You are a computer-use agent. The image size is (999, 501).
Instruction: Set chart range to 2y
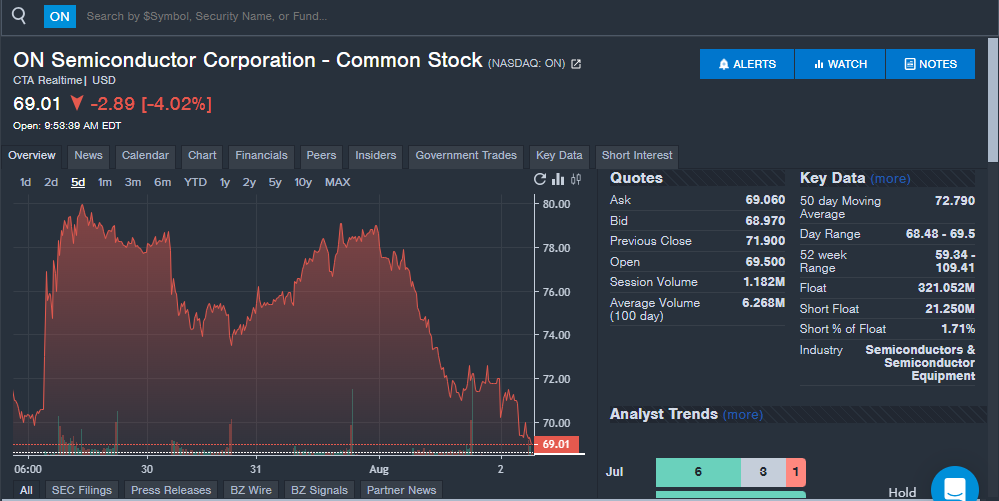pyautogui.click(x=249, y=182)
